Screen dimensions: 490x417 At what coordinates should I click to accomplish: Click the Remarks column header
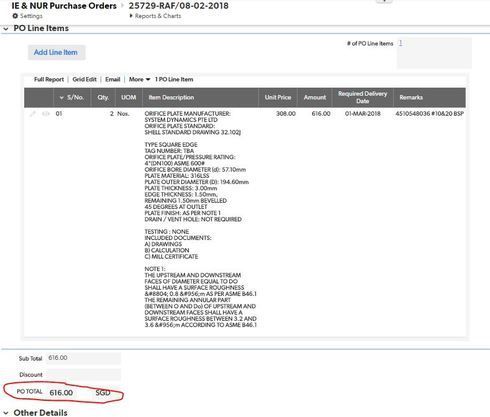411,97
